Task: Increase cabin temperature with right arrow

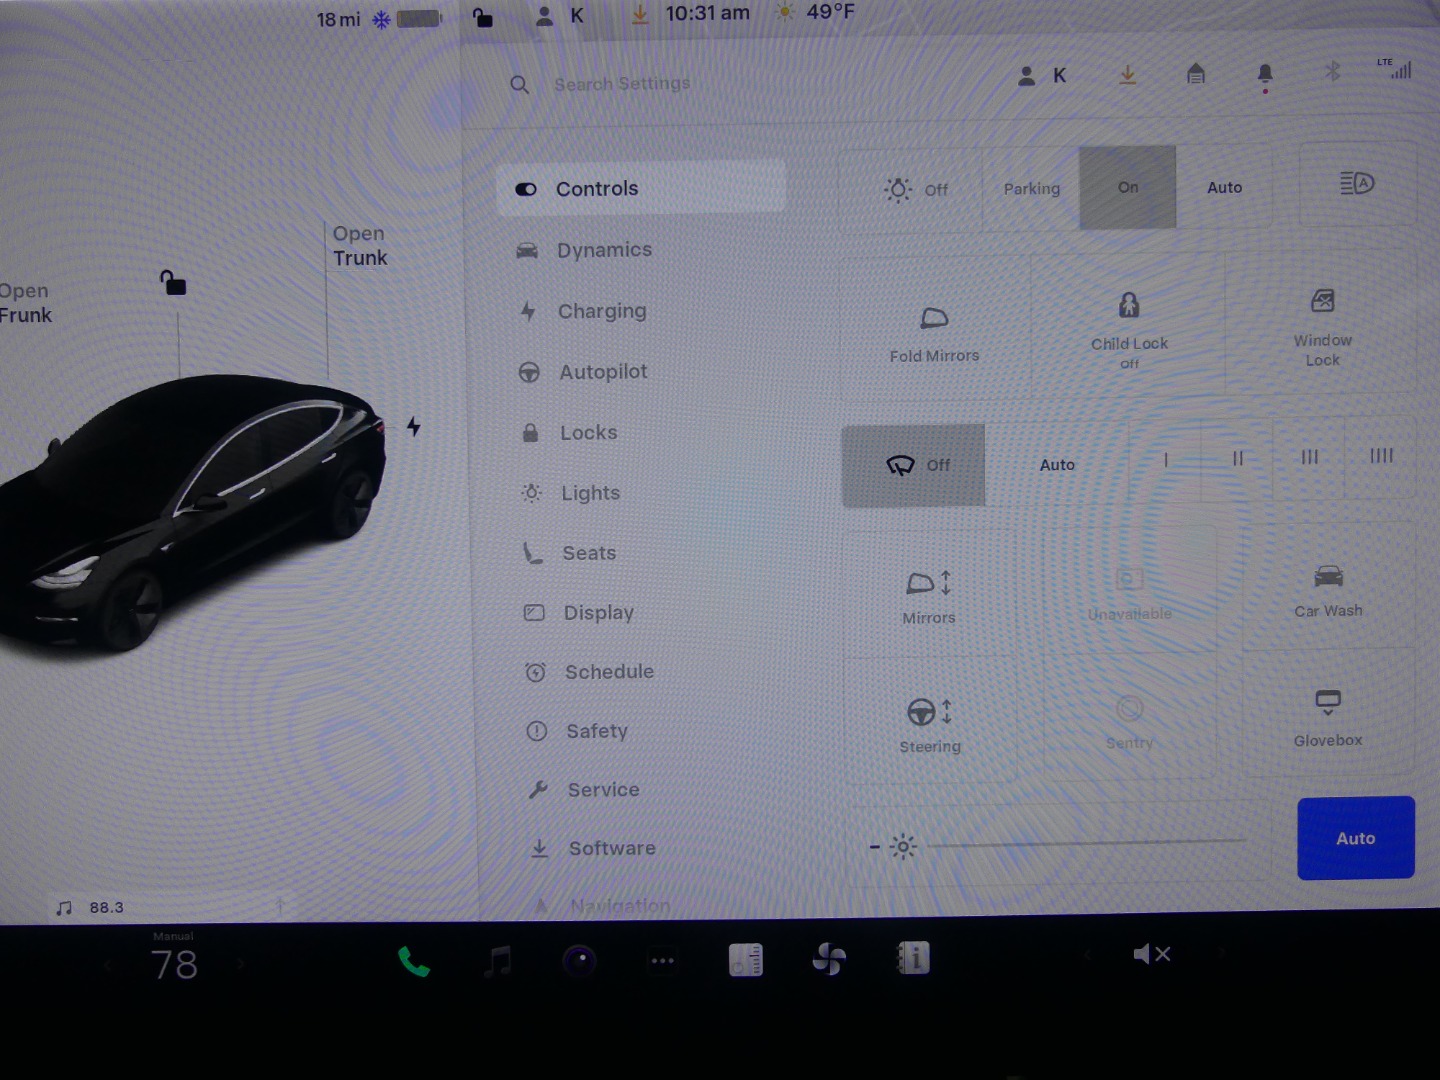Action: tap(240, 965)
